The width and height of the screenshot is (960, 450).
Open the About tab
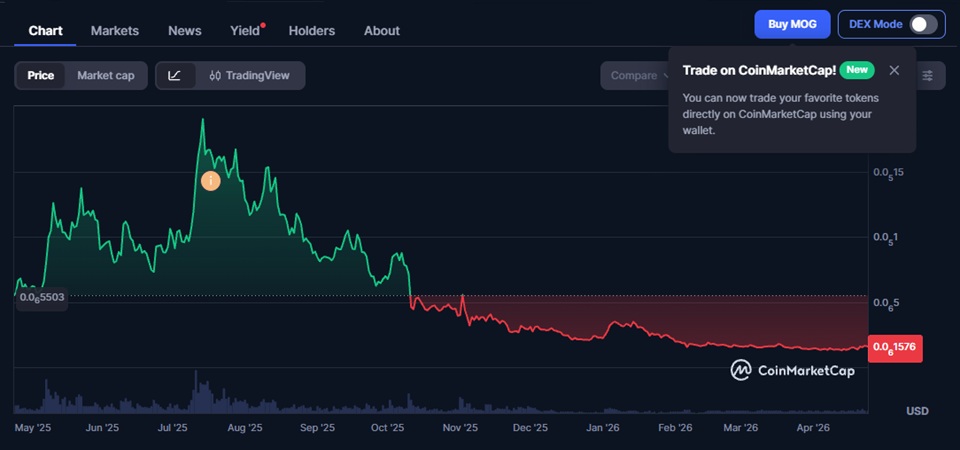(x=381, y=31)
